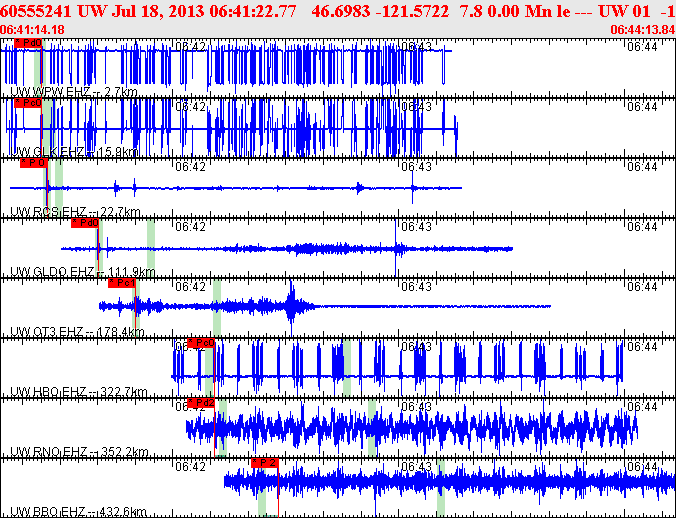676x518 pixels.
Task: Click station label UW WPW EHZ 2.7km
Action: pos(74,91)
